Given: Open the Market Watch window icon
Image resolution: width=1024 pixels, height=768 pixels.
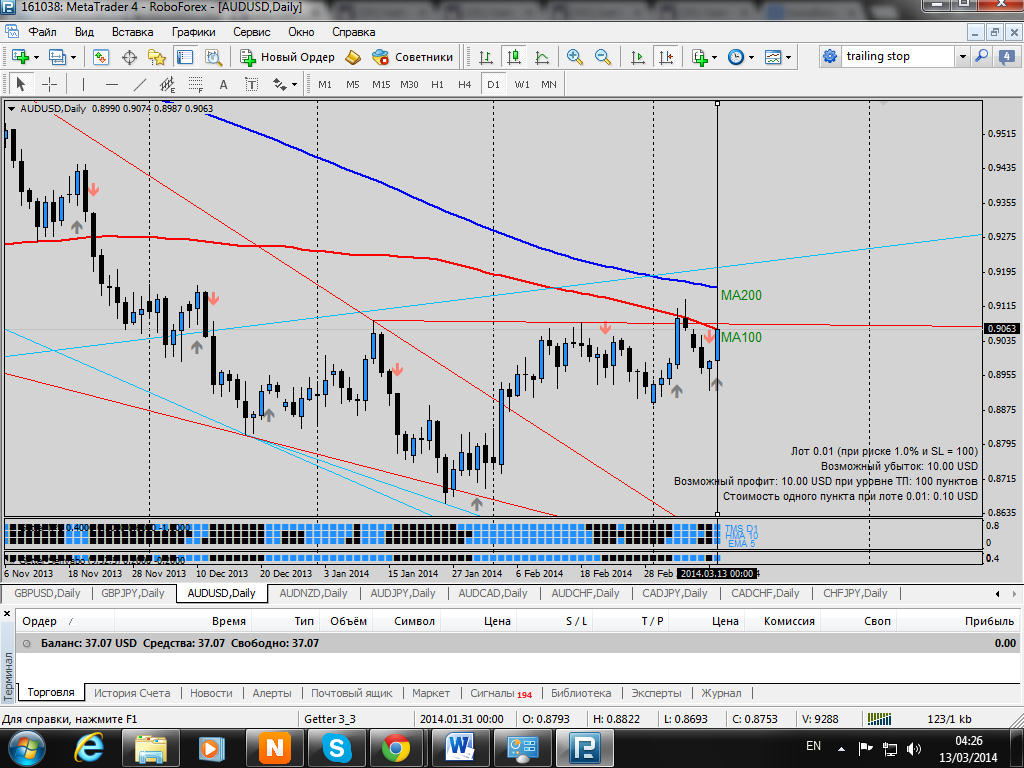Looking at the screenshot, I should coord(101,57).
